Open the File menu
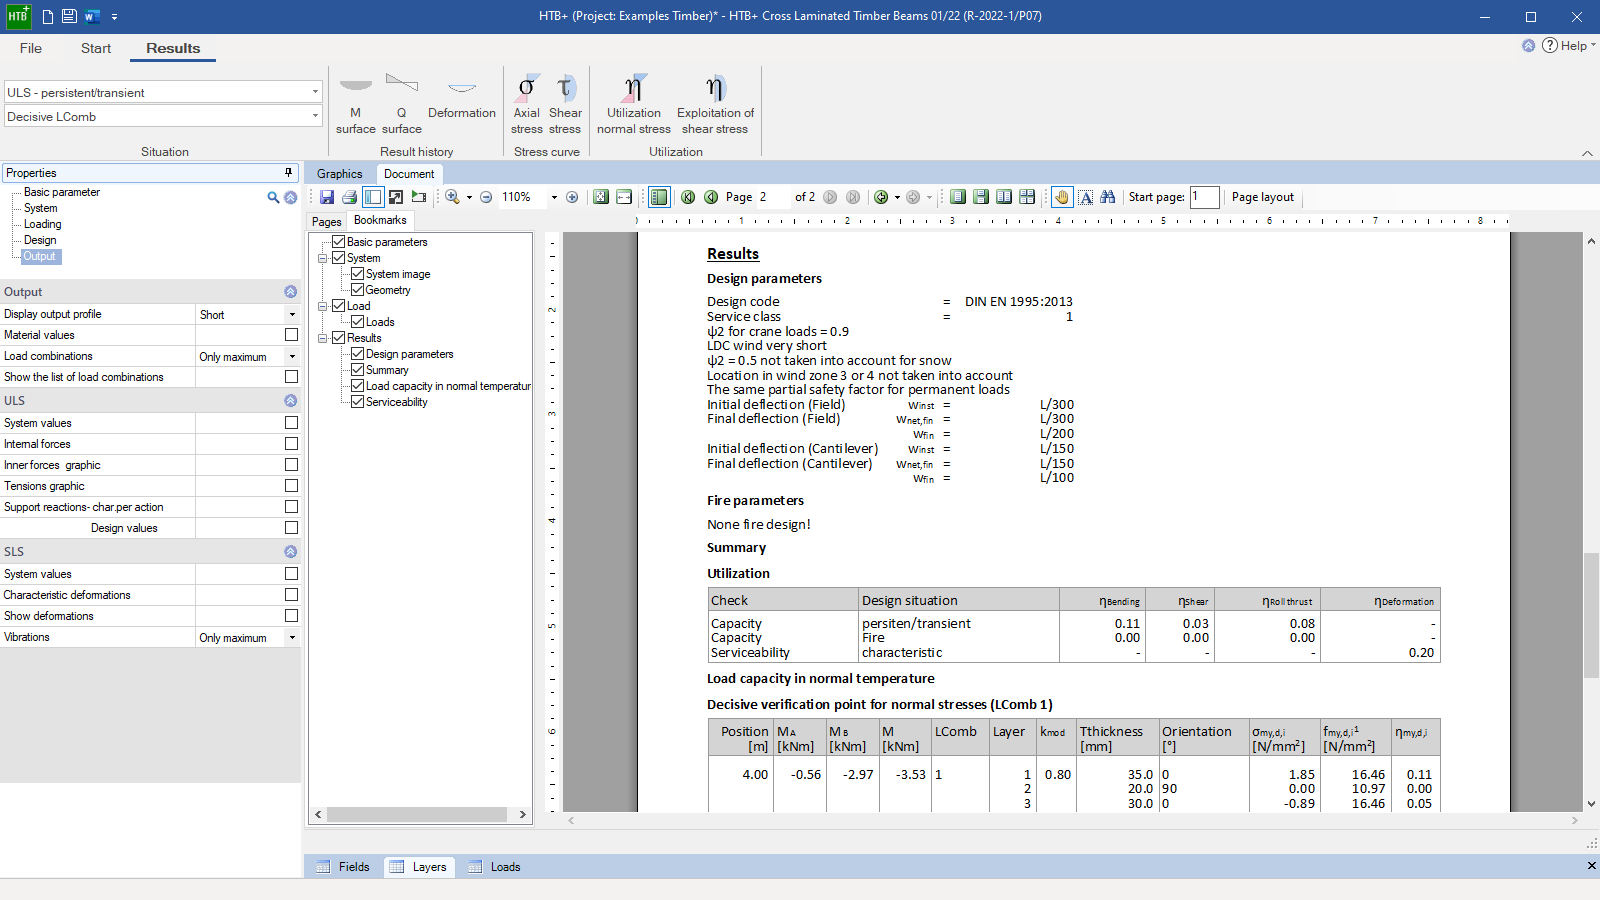The height and width of the screenshot is (900, 1600). click(31, 48)
